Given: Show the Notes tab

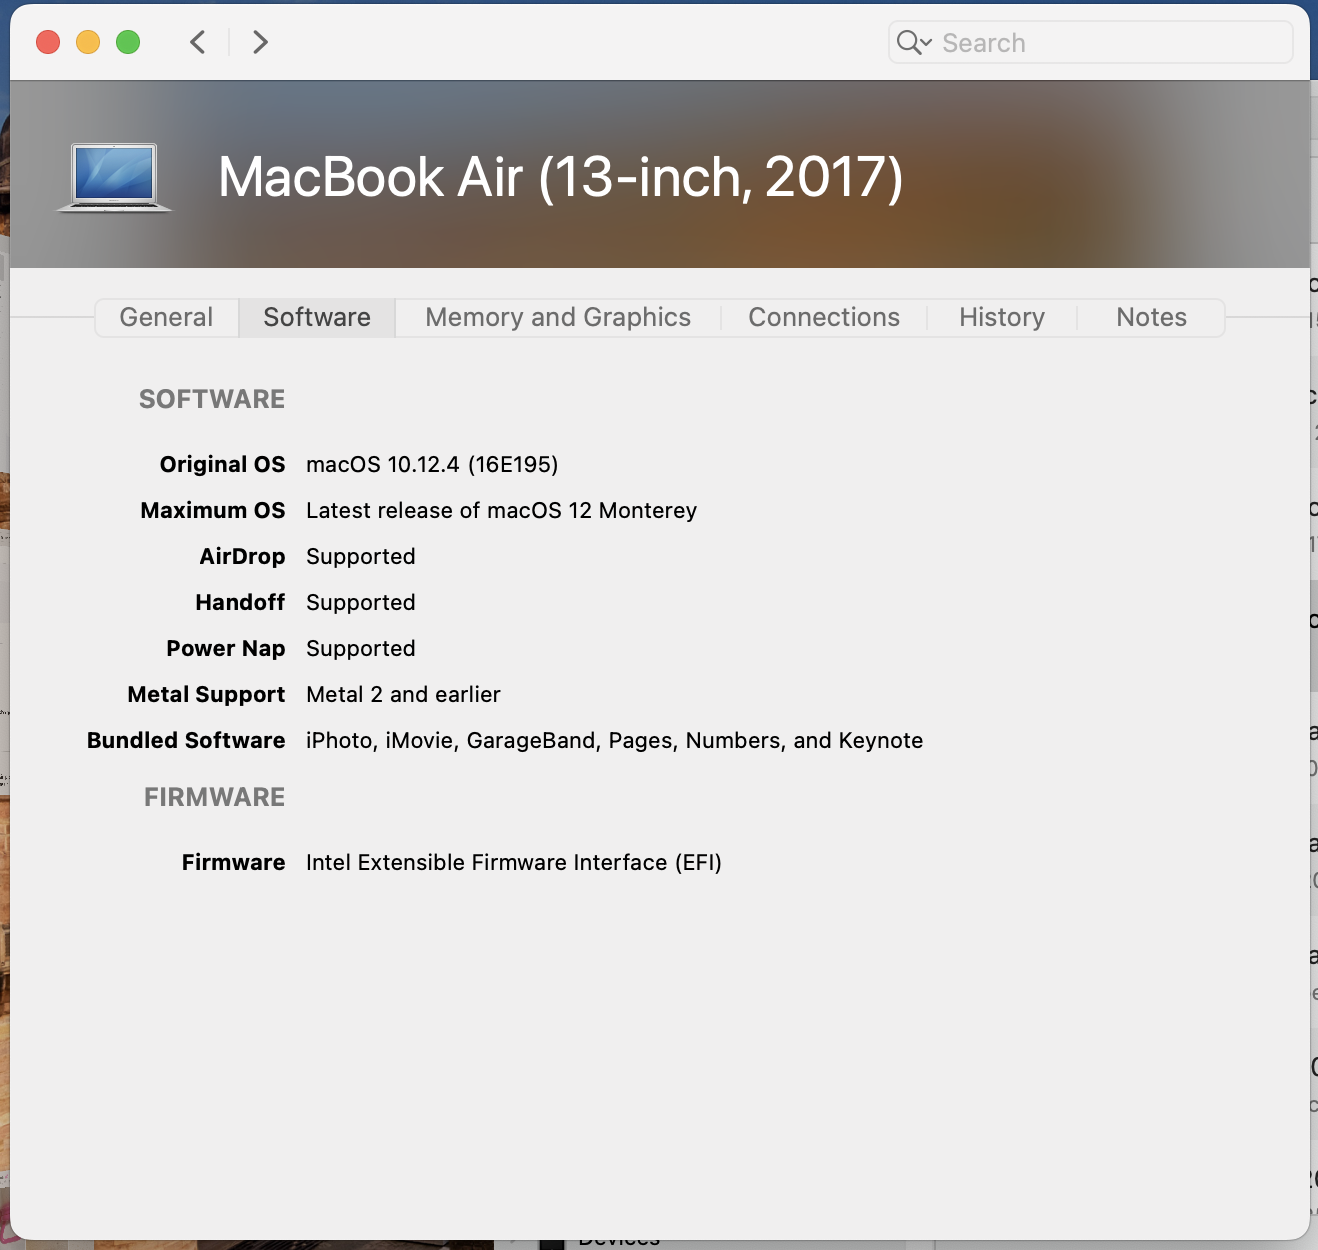Looking at the screenshot, I should tap(1151, 317).
